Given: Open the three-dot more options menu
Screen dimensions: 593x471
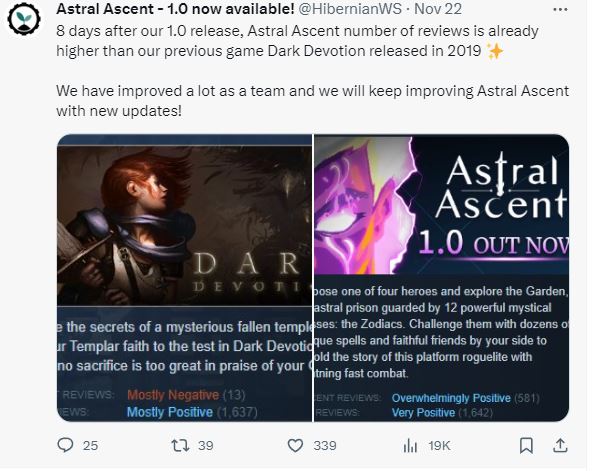Looking at the screenshot, I should 560,9.
